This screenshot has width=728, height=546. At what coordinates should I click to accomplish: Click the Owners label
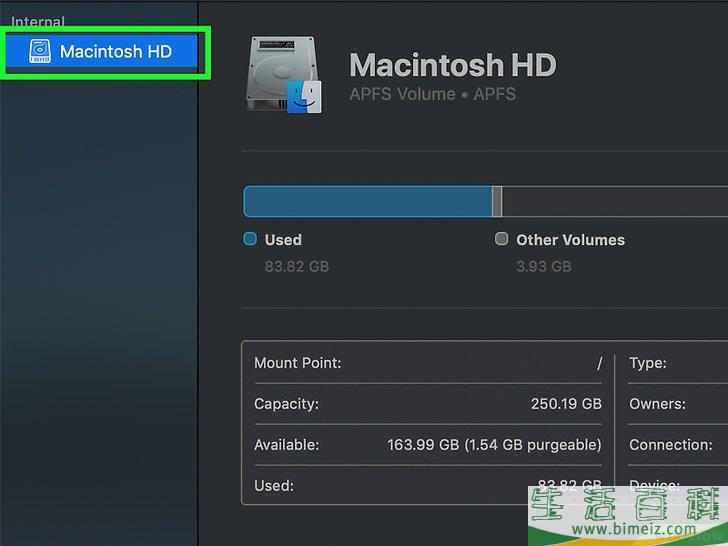pos(657,404)
